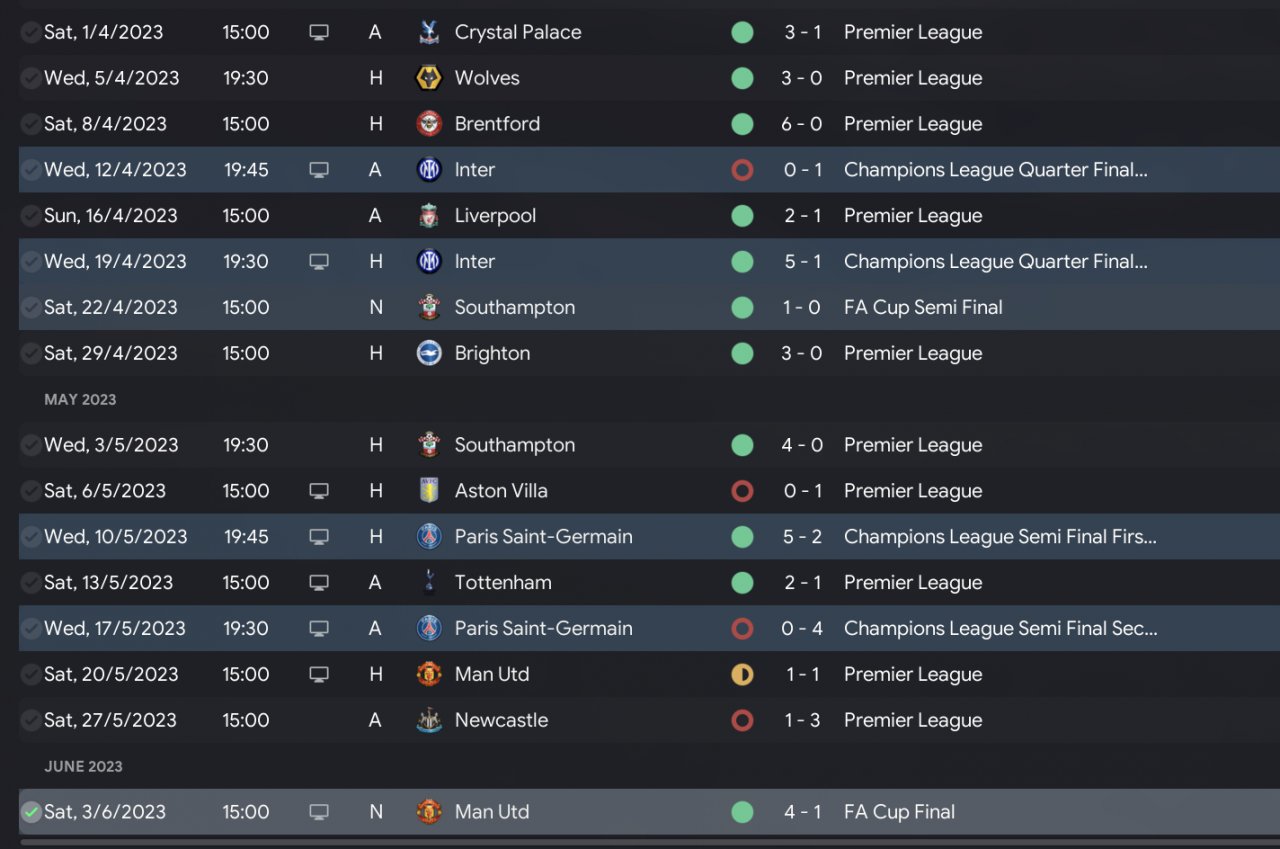Viewport: 1280px width, 849px height.
Task: Click the Brighton club badge
Action: (429, 353)
